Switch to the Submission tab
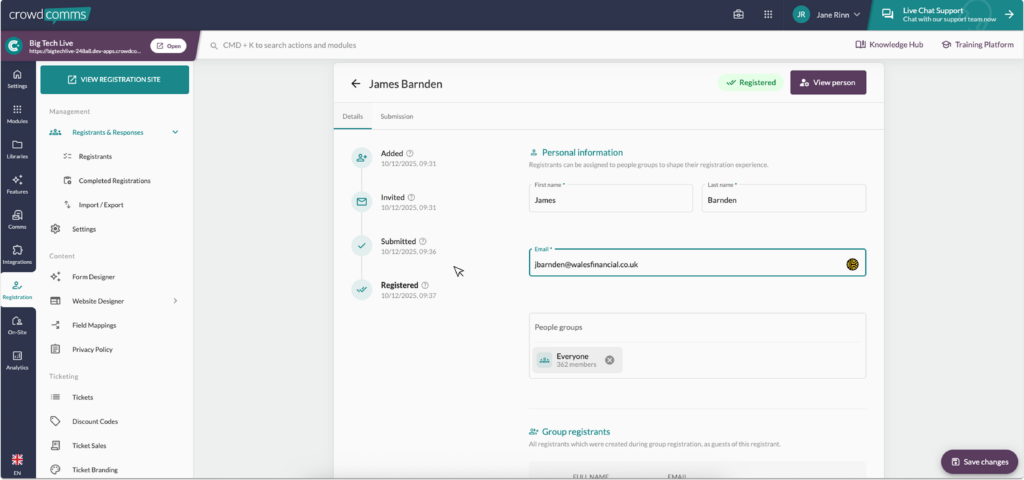This screenshot has height=480, width=1024. pyautogui.click(x=396, y=117)
